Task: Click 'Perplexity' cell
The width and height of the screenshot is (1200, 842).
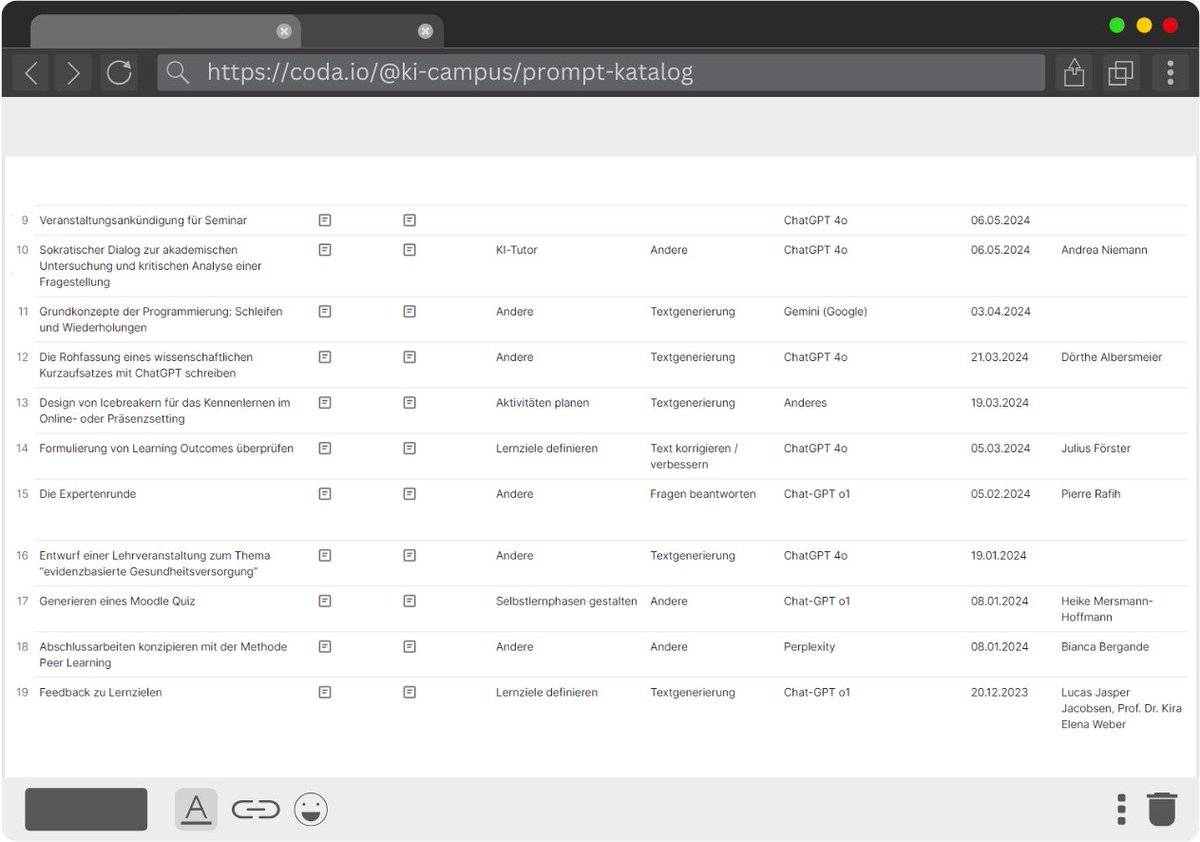Action: pos(809,647)
